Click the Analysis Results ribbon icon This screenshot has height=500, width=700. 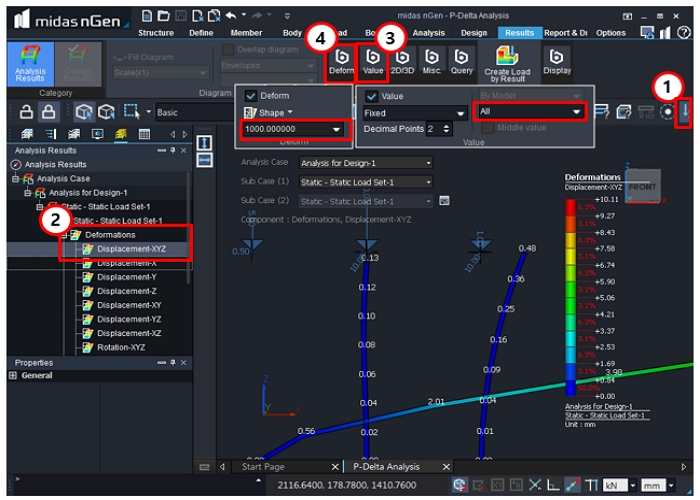point(30,66)
